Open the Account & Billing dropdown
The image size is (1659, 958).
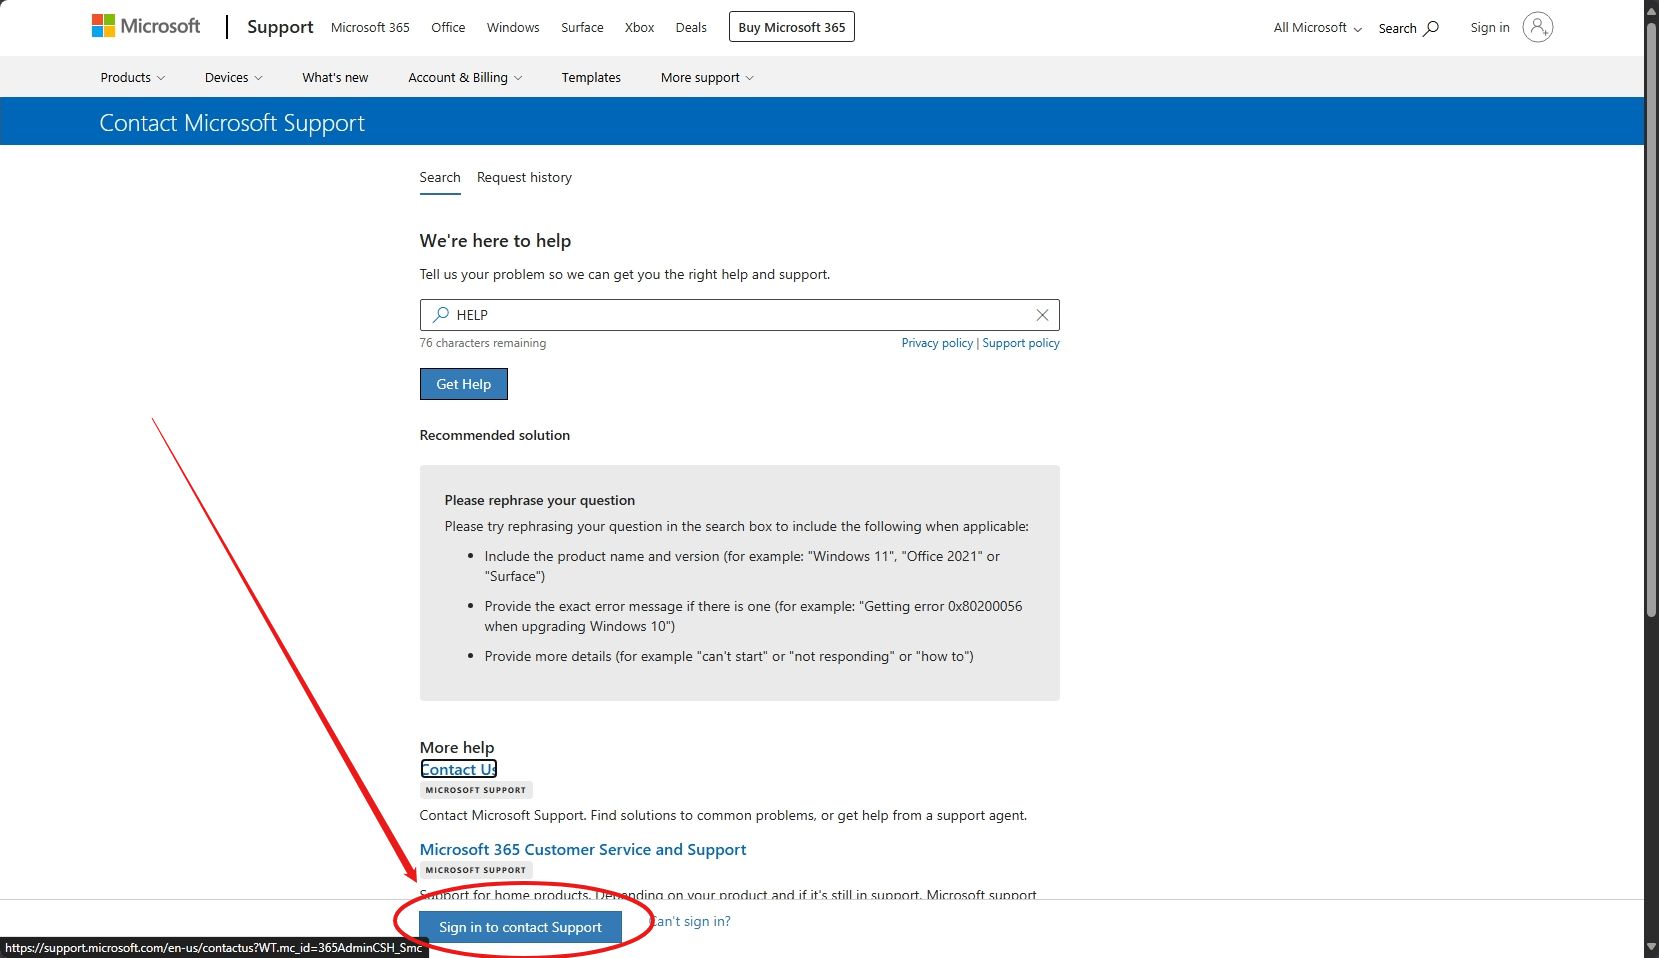(465, 77)
